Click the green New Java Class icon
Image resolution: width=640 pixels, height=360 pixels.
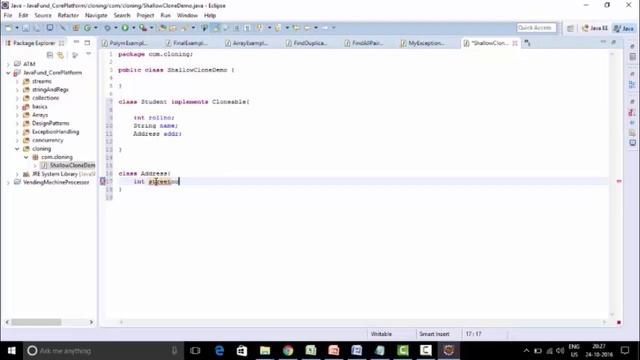click(87, 28)
